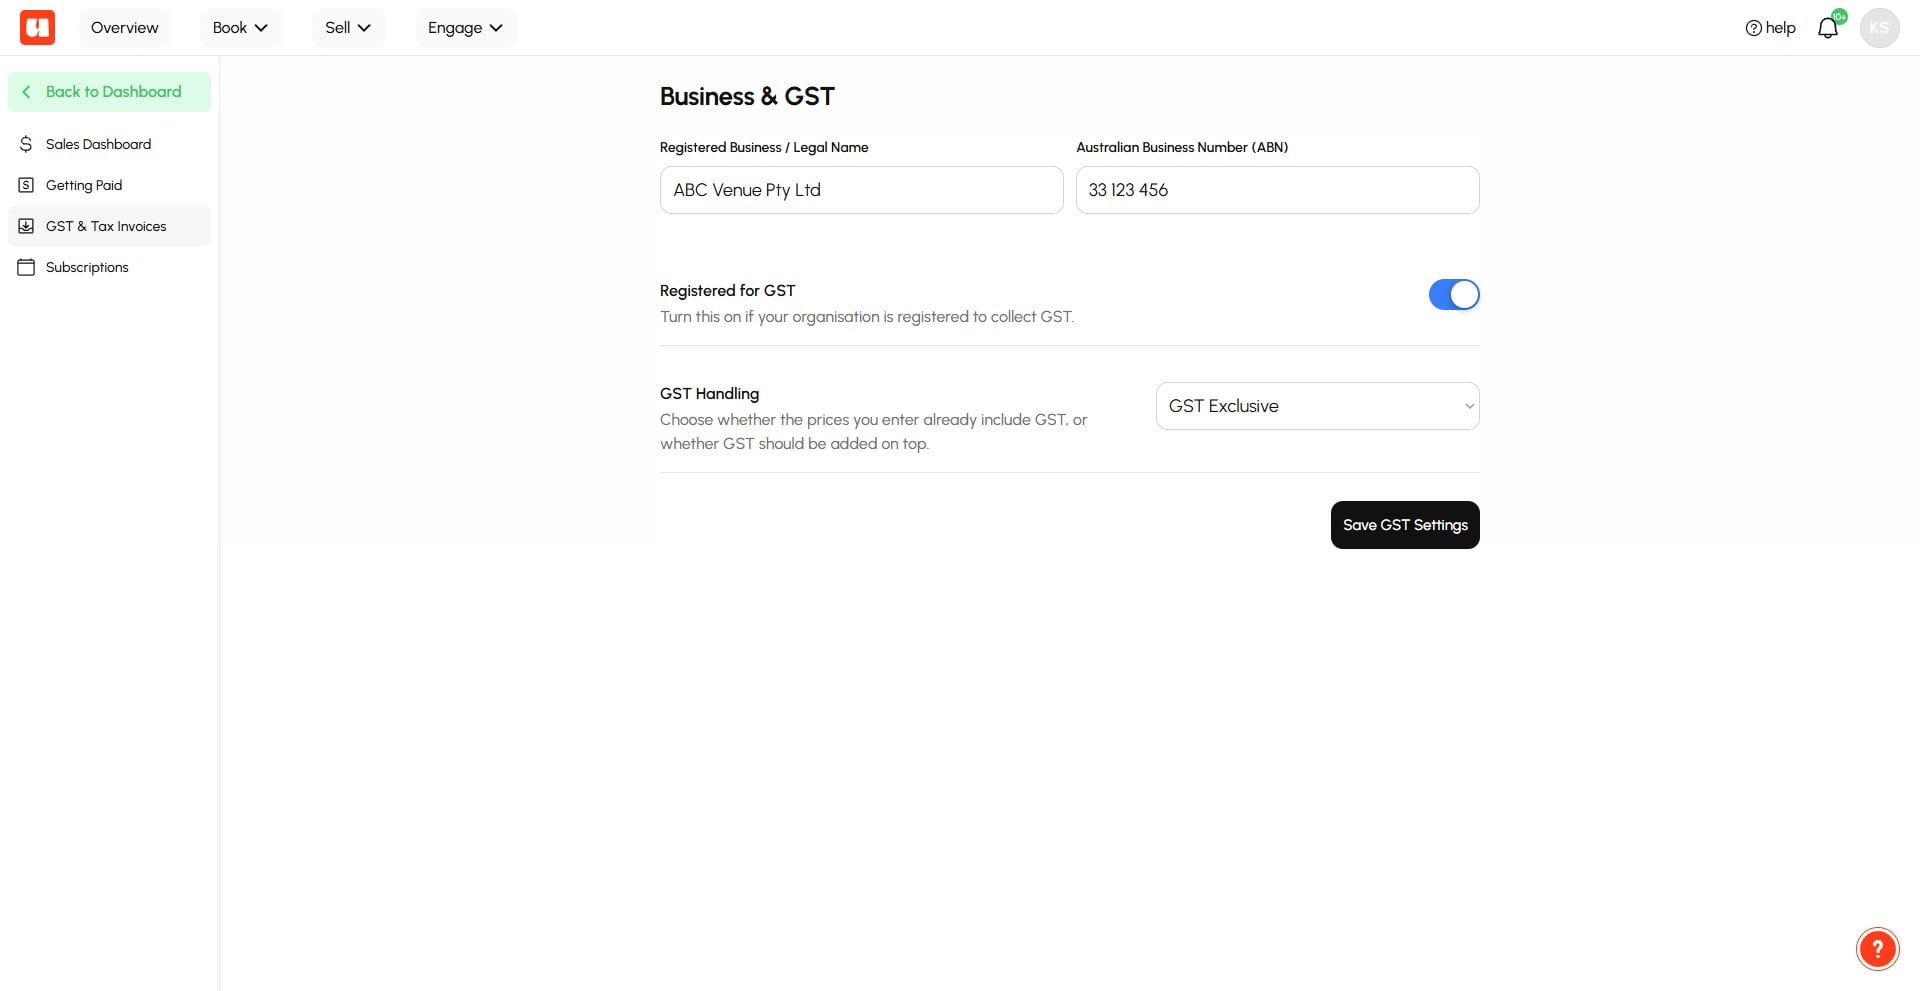The width and height of the screenshot is (1920, 991).
Task: Focus the Registered Business Legal Name field
Action: [861, 190]
